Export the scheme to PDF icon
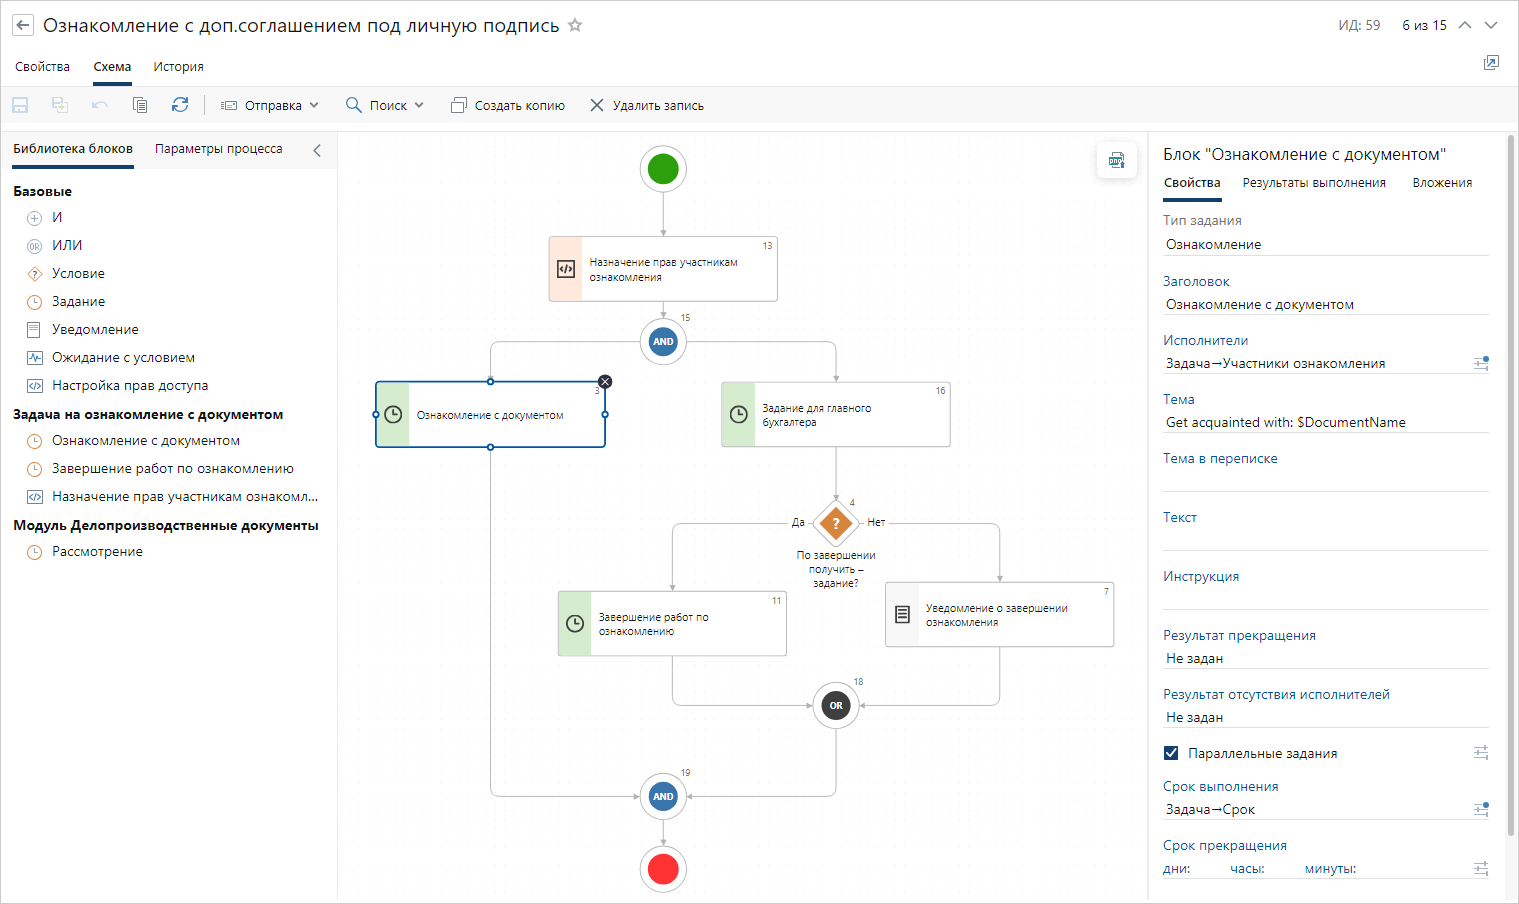Image resolution: width=1519 pixels, height=904 pixels. tap(1117, 160)
